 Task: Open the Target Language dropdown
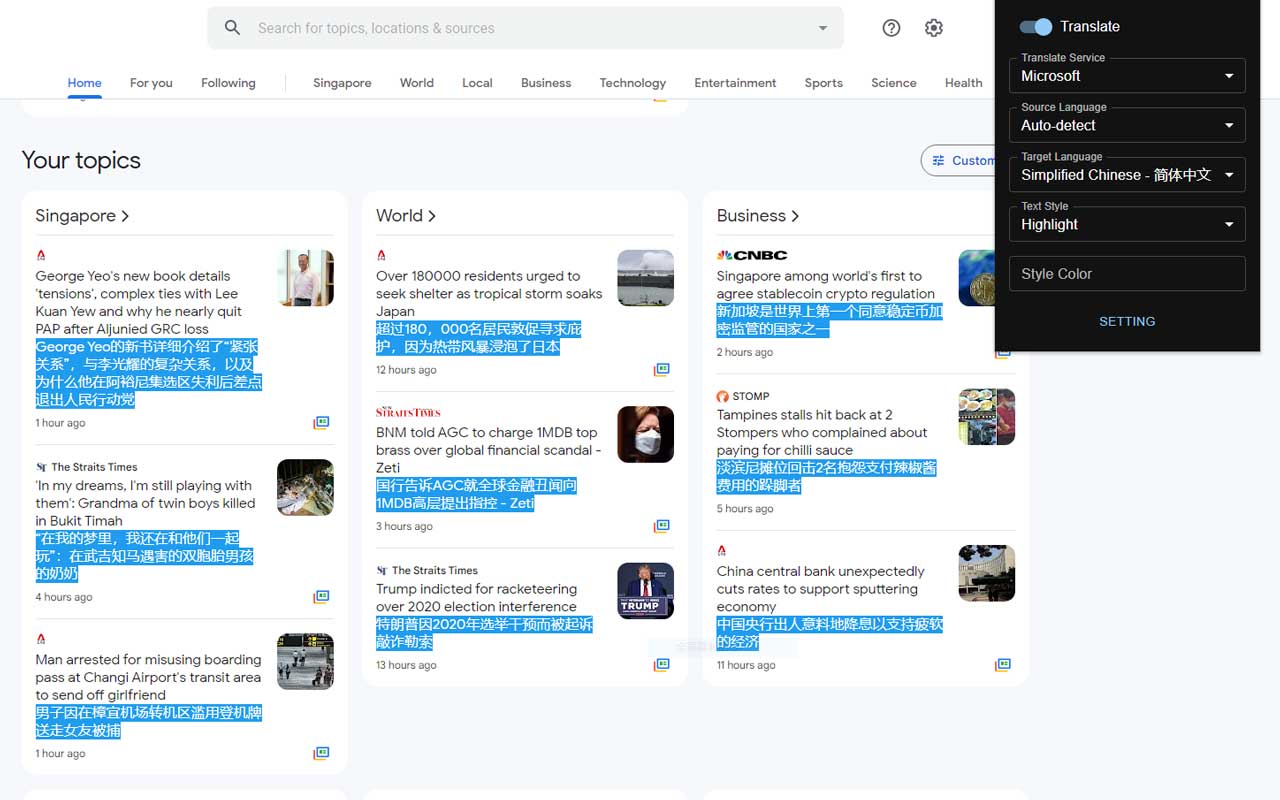[1127, 175]
